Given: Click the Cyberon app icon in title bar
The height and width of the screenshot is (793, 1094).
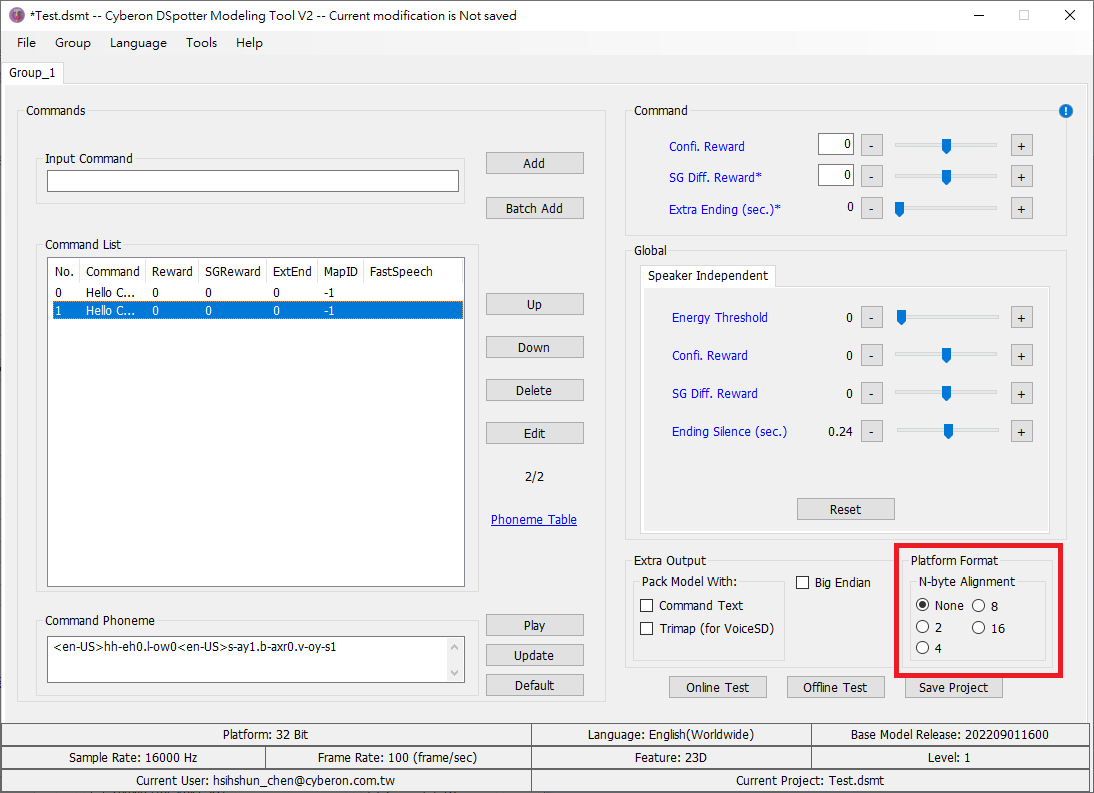Looking at the screenshot, I should [17, 15].
